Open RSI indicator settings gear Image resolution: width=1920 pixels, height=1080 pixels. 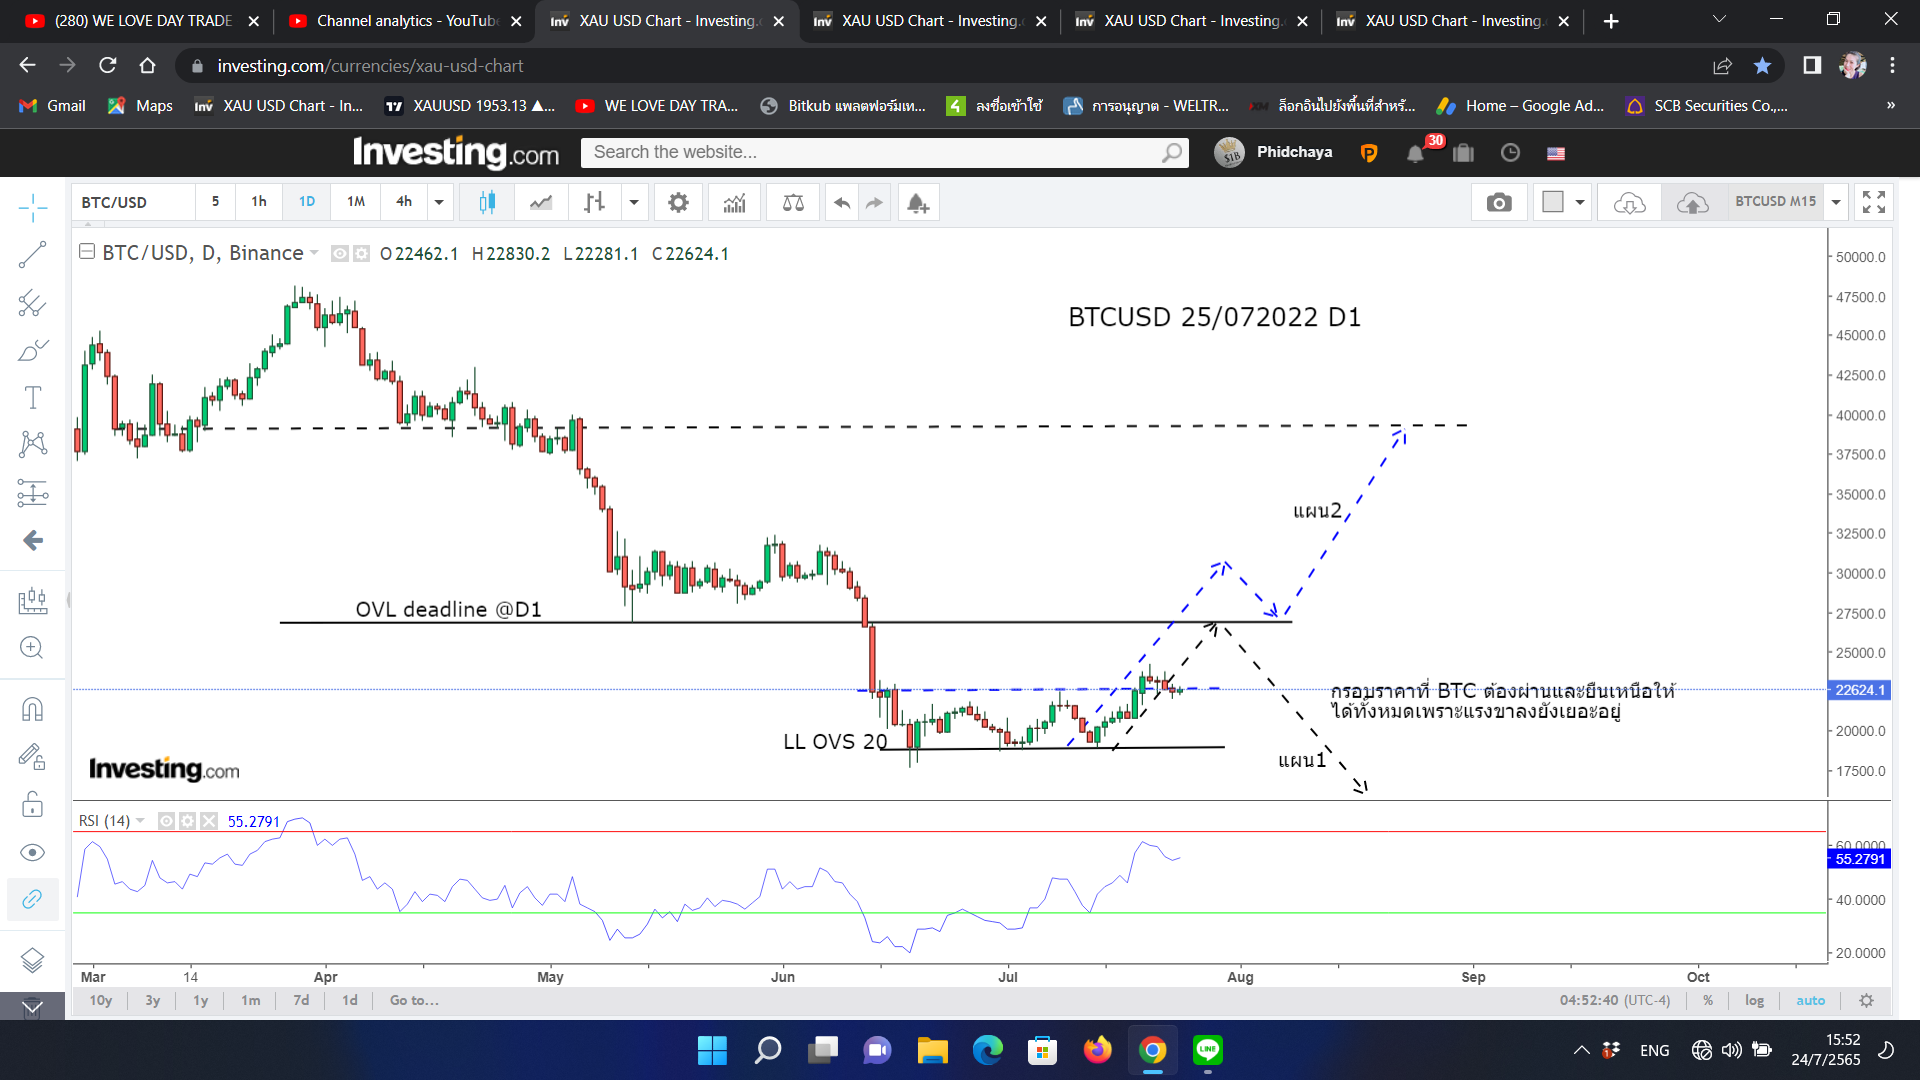187,821
